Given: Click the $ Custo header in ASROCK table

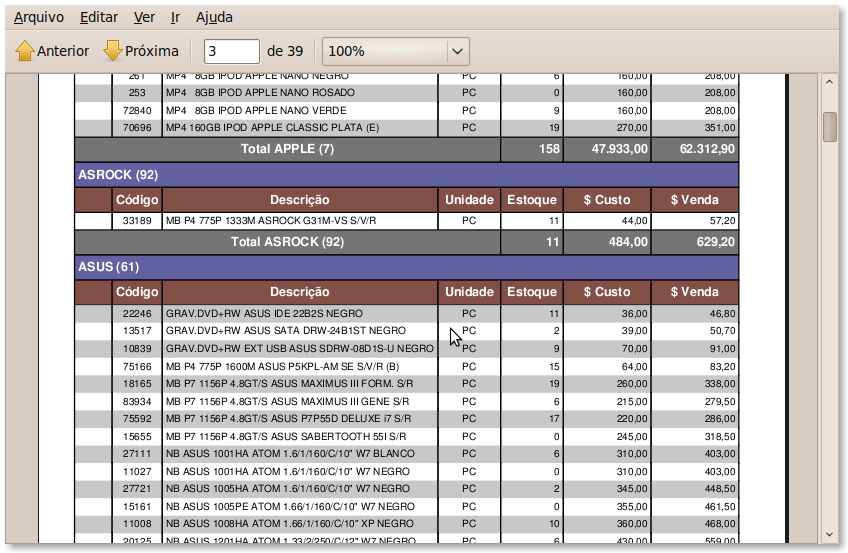Looking at the screenshot, I should tap(607, 200).
